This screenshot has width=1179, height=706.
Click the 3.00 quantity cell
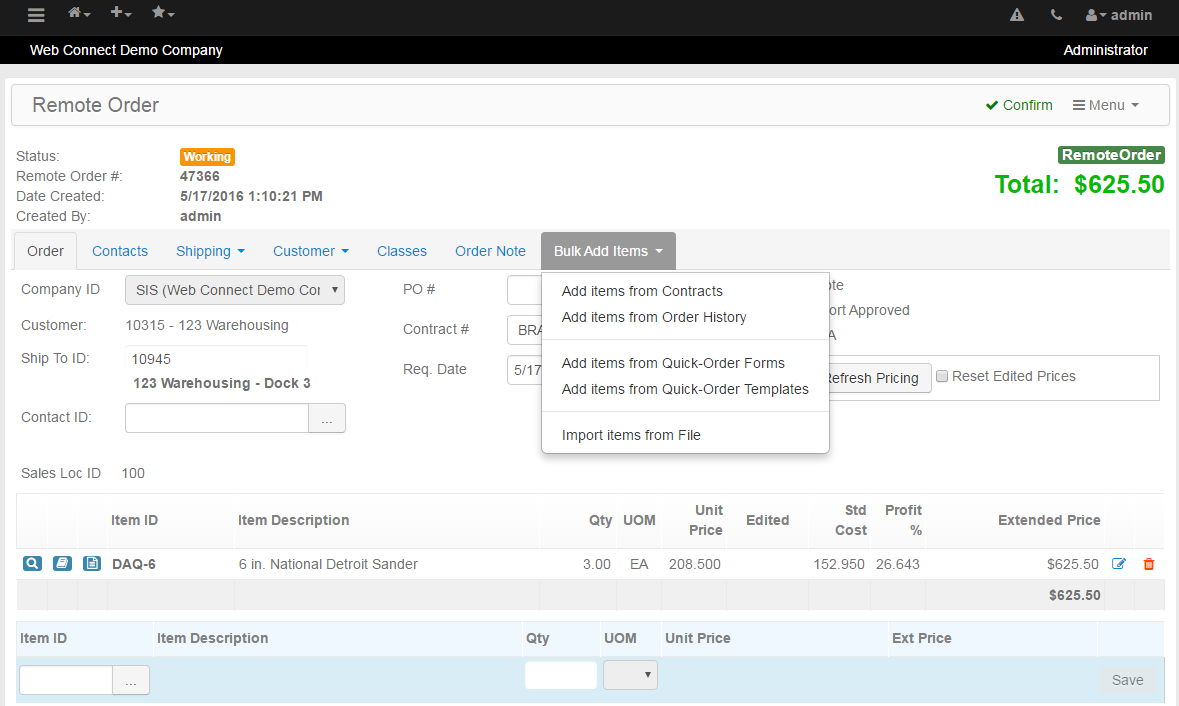pos(596,564)
